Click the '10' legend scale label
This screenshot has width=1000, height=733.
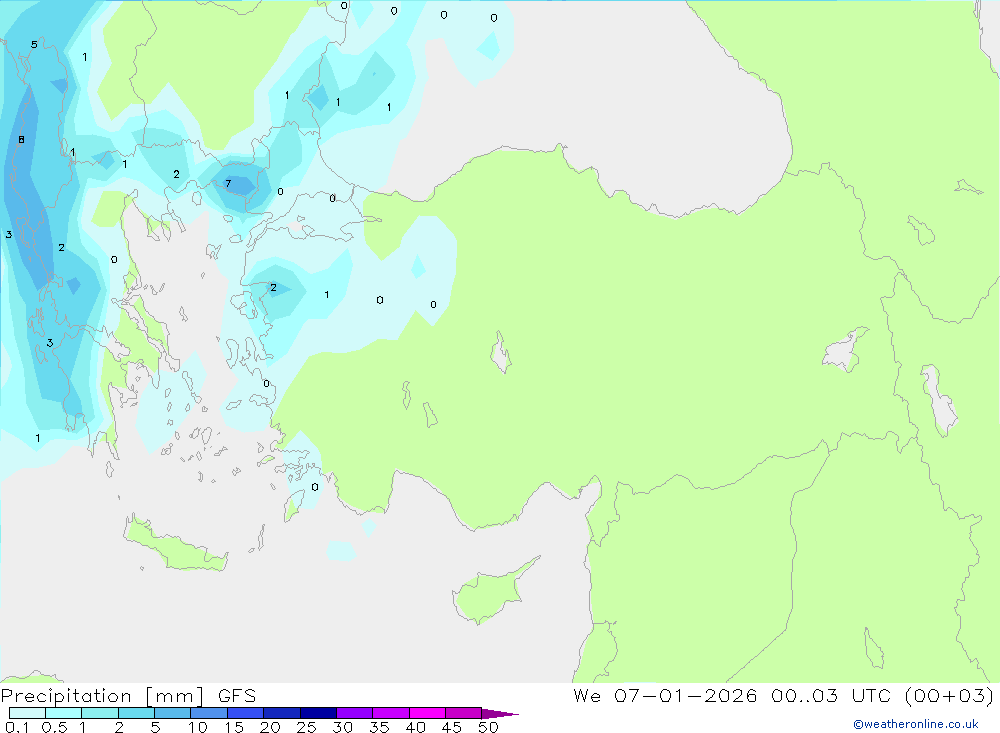[x=198, y=727]
